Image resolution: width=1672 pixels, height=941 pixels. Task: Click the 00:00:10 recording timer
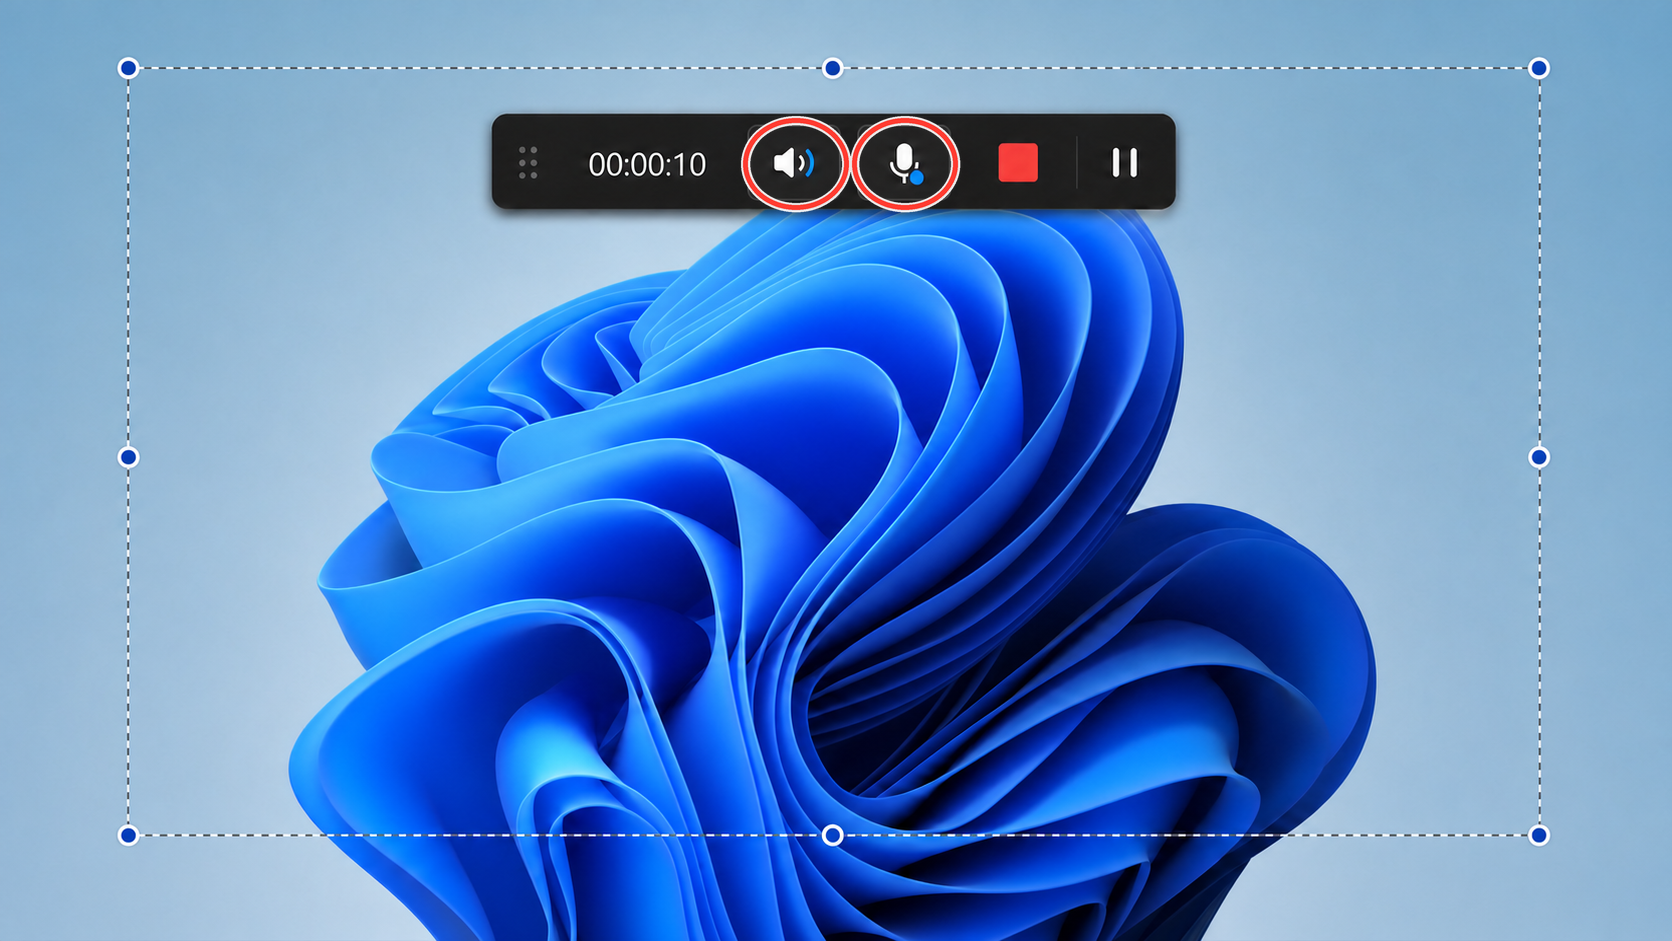click(x=647, y=164)
